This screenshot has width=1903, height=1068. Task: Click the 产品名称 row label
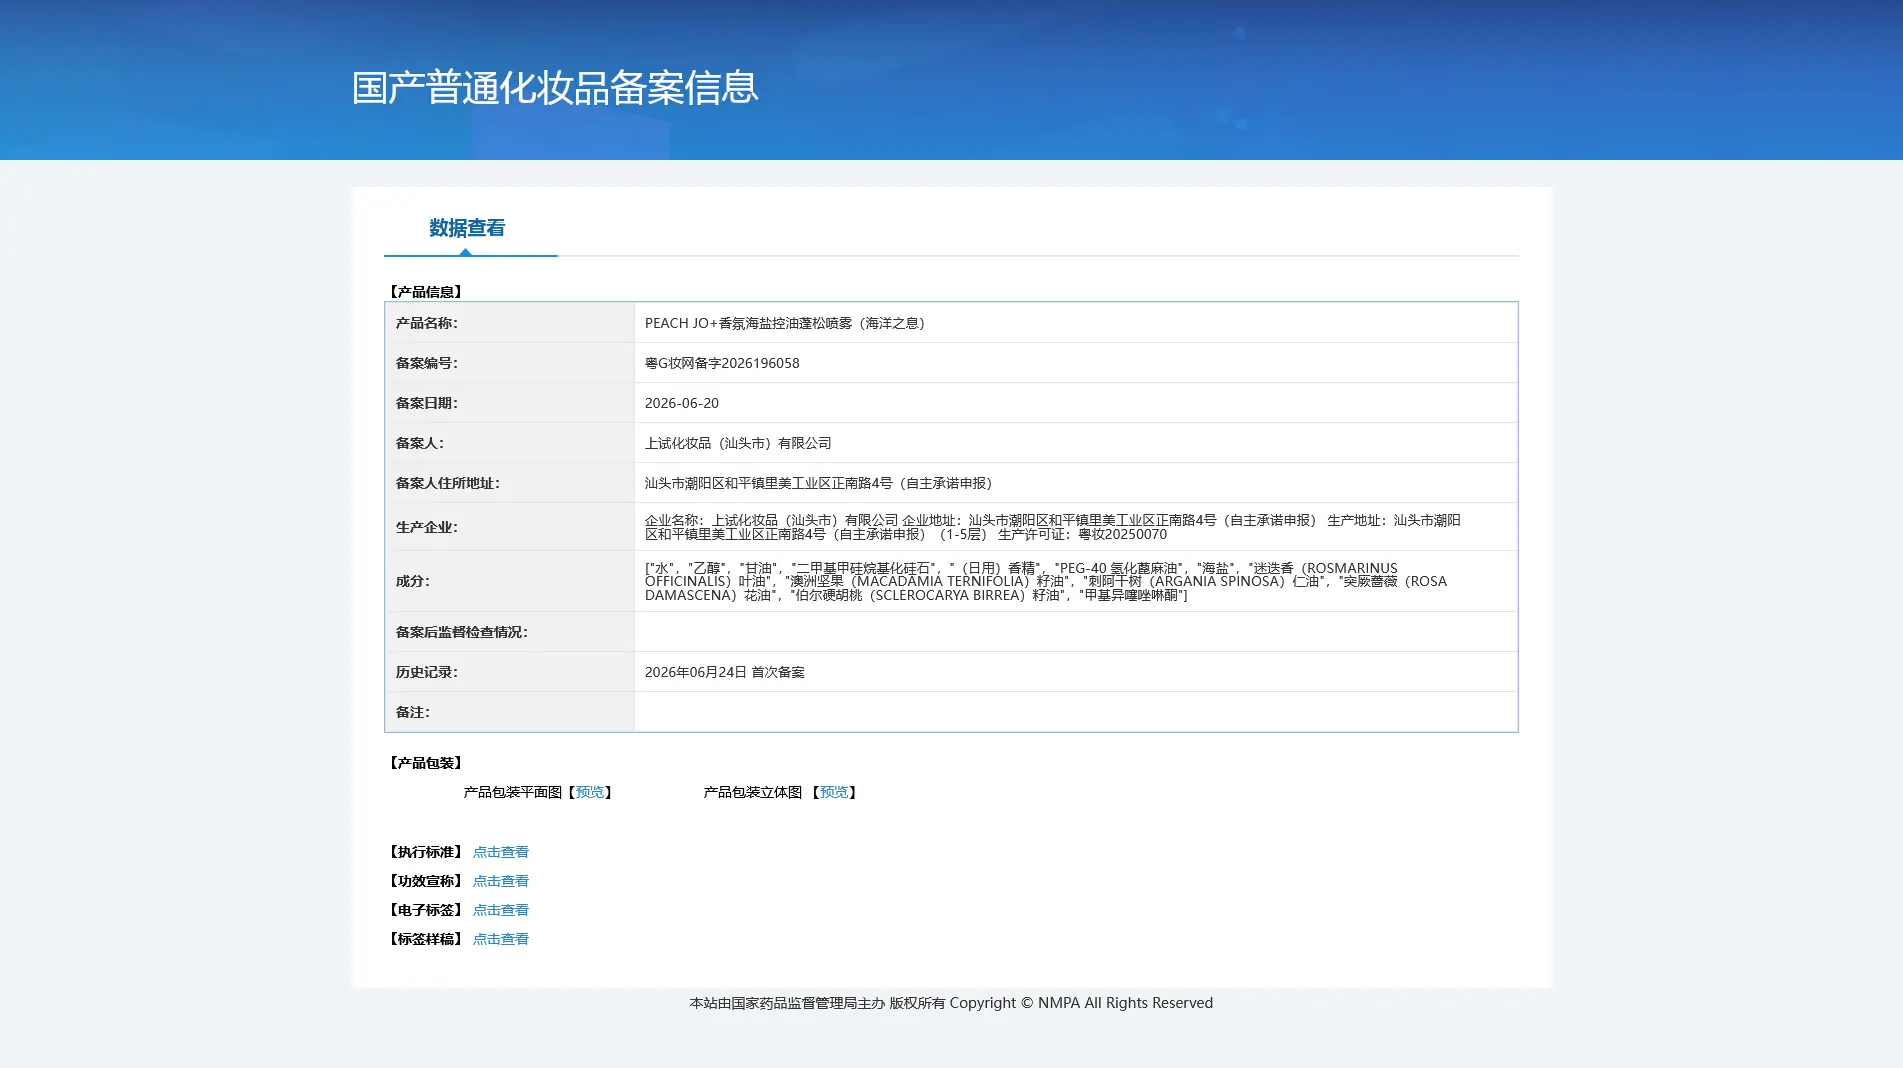click(x=427, y=323)
